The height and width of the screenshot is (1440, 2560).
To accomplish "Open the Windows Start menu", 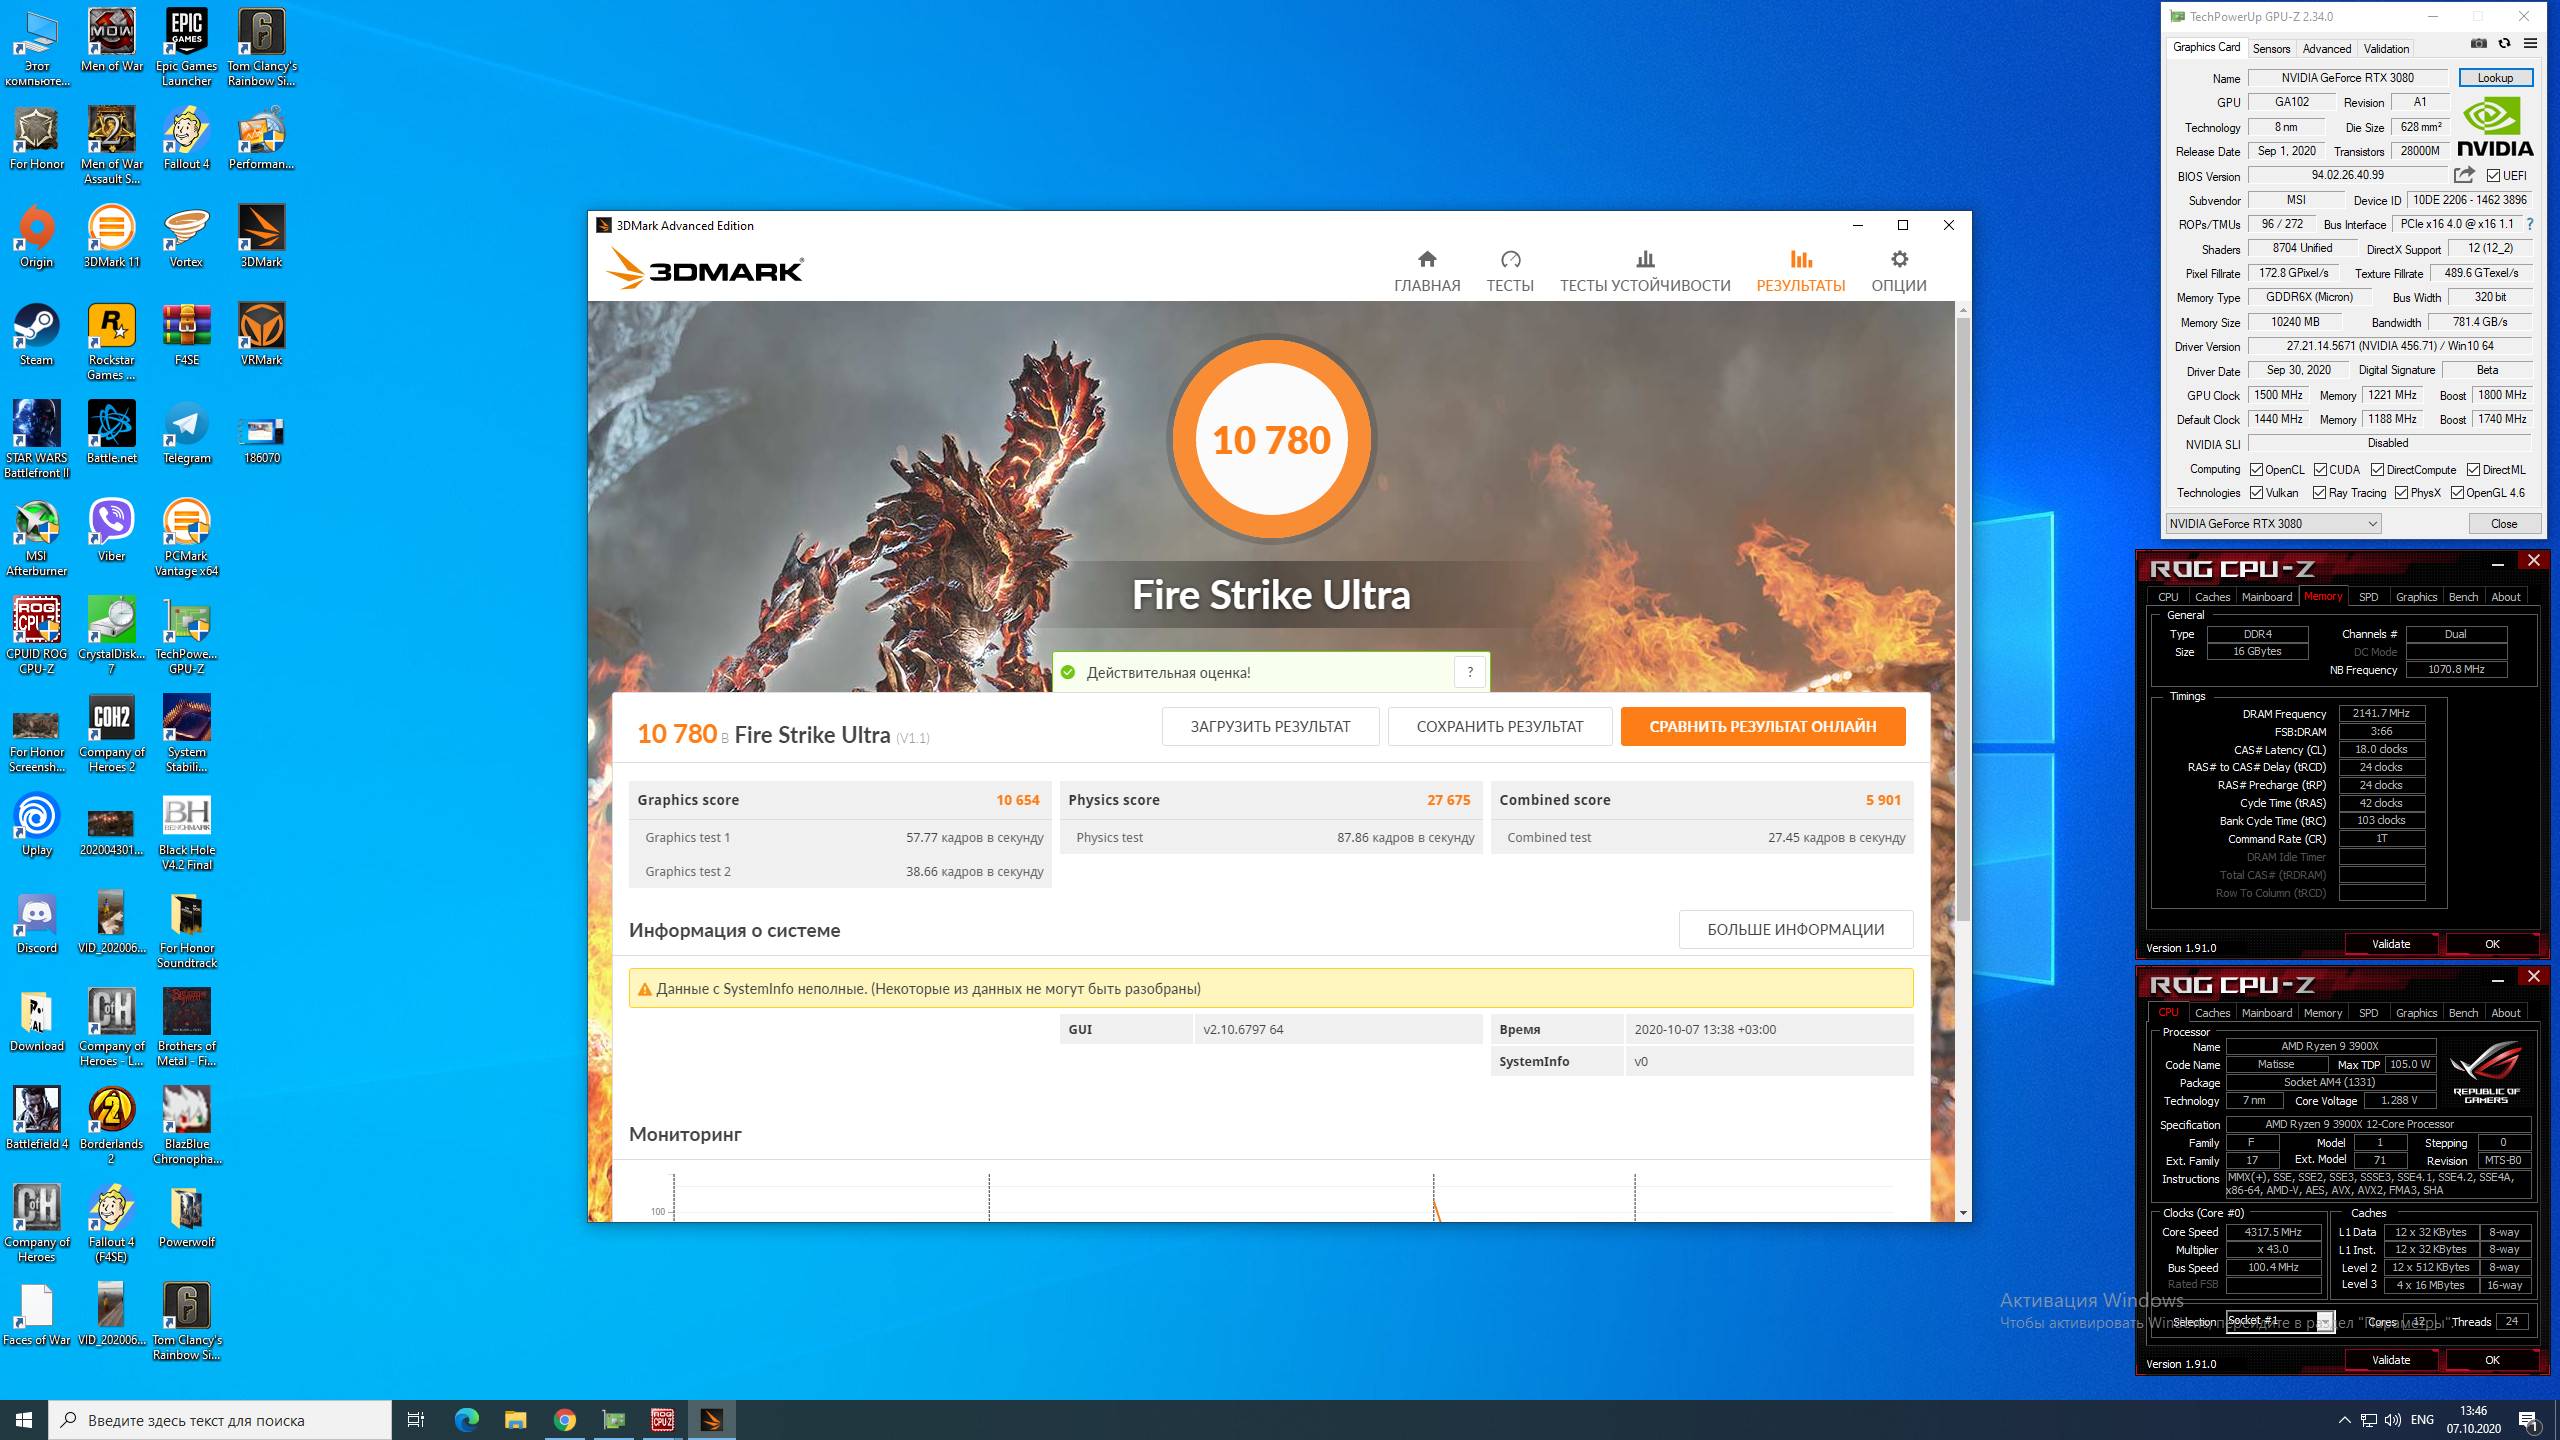I will (24, 1420).
